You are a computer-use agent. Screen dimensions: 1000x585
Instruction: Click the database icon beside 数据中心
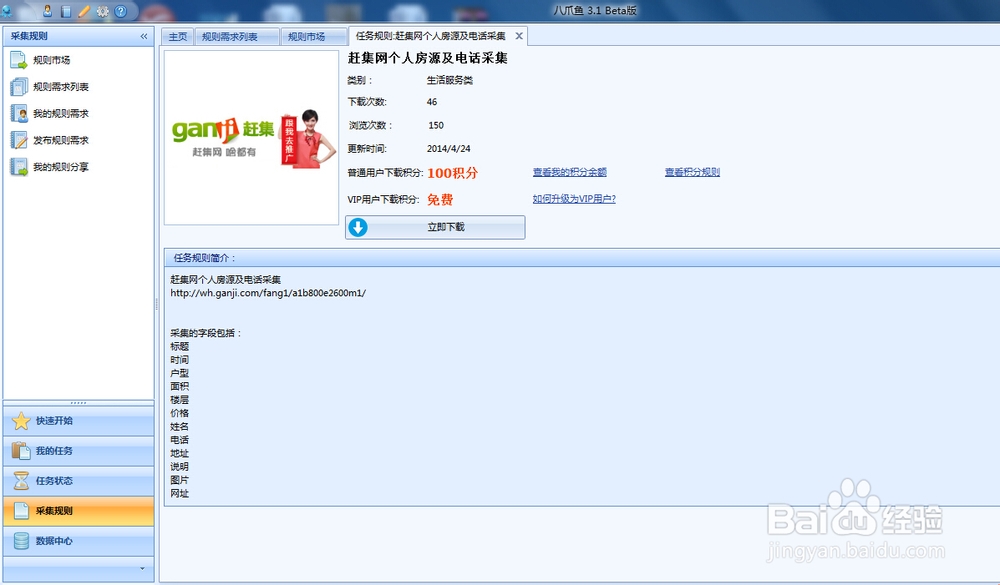pyautogui.click(x=21, y=541)
